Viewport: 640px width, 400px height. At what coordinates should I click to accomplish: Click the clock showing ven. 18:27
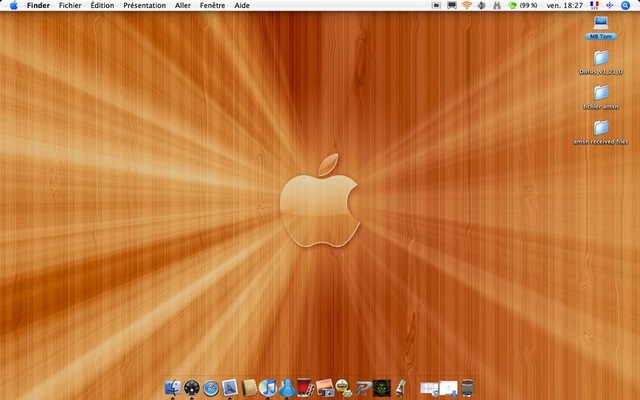(x=564, y=5)
